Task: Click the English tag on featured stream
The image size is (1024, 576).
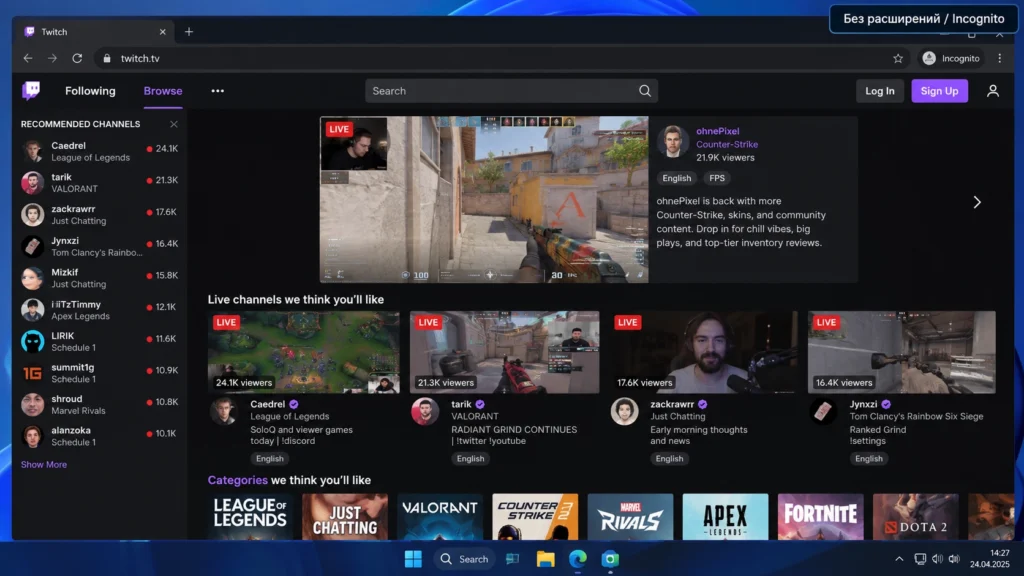Action: (x=676, y=178)
